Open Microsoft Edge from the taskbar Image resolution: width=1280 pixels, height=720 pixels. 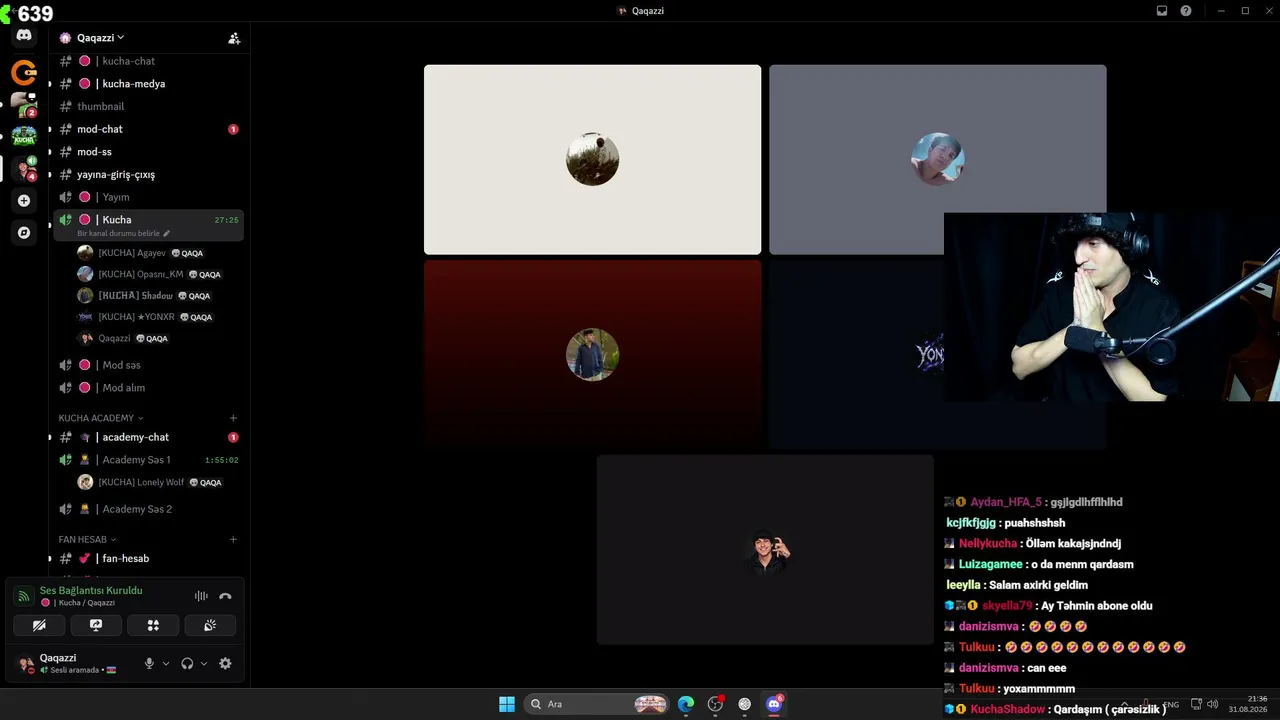click(x=686, y=704)
